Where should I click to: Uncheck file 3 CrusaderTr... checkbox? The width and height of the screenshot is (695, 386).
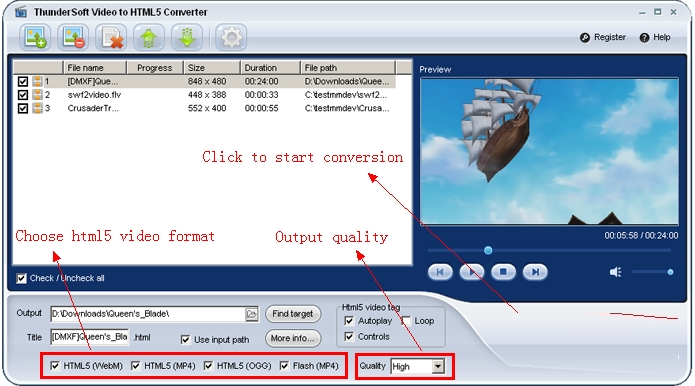tap(23, 108)
